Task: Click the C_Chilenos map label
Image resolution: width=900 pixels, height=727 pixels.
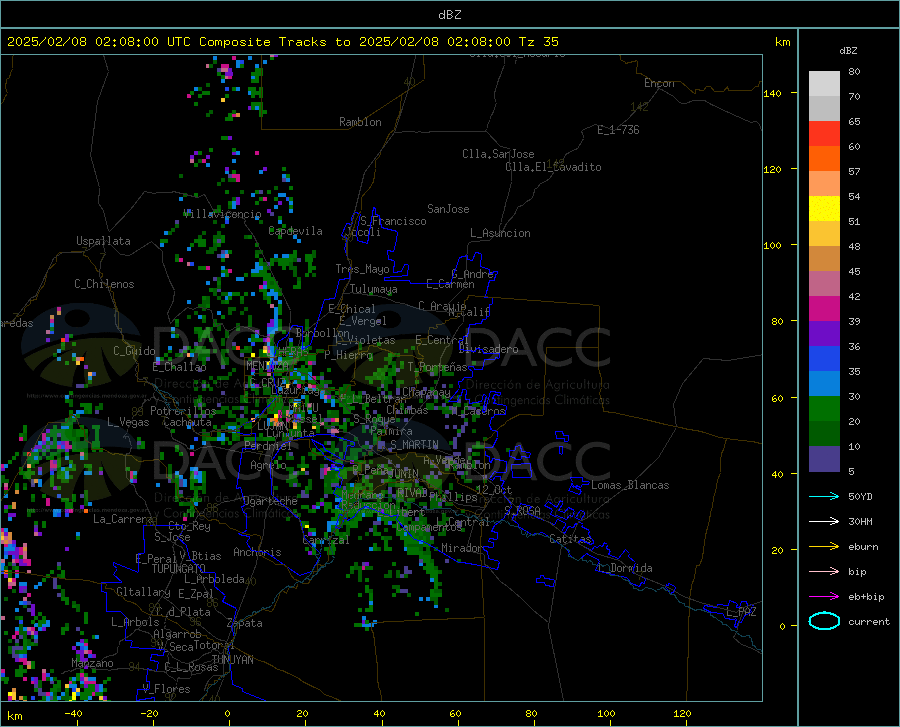Action: pyautogui.click(x=104, y=284)
